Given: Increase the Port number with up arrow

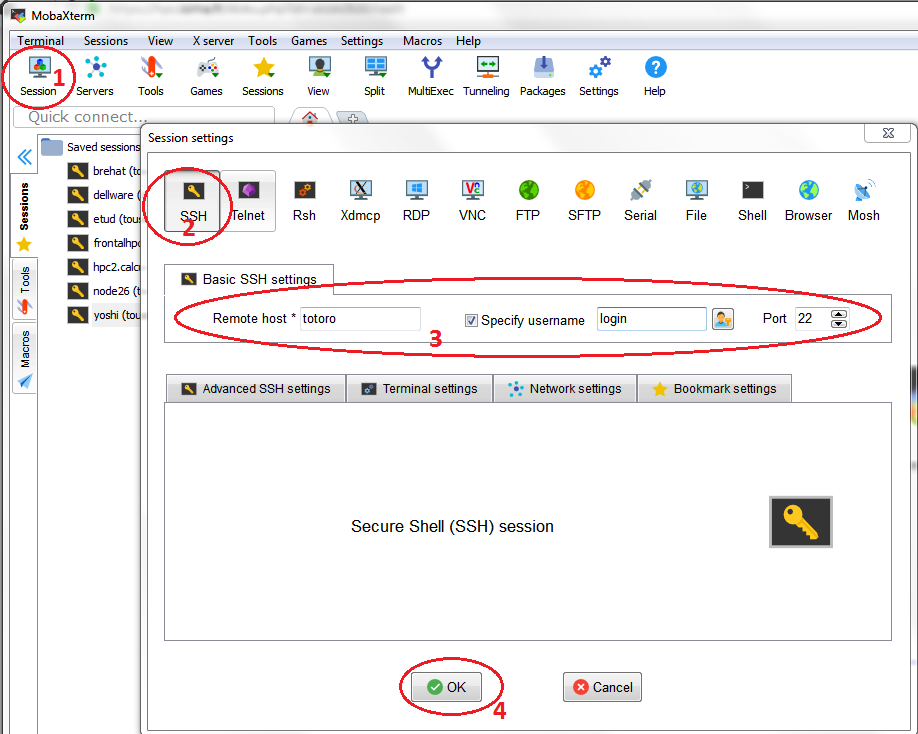Looking at the screenshot, I should [839, 314].
